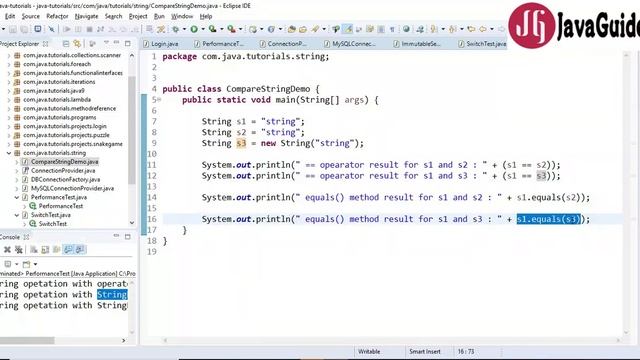Click the Smart Insert status bar field
640x360 pixels.
[x=424, y=351]
